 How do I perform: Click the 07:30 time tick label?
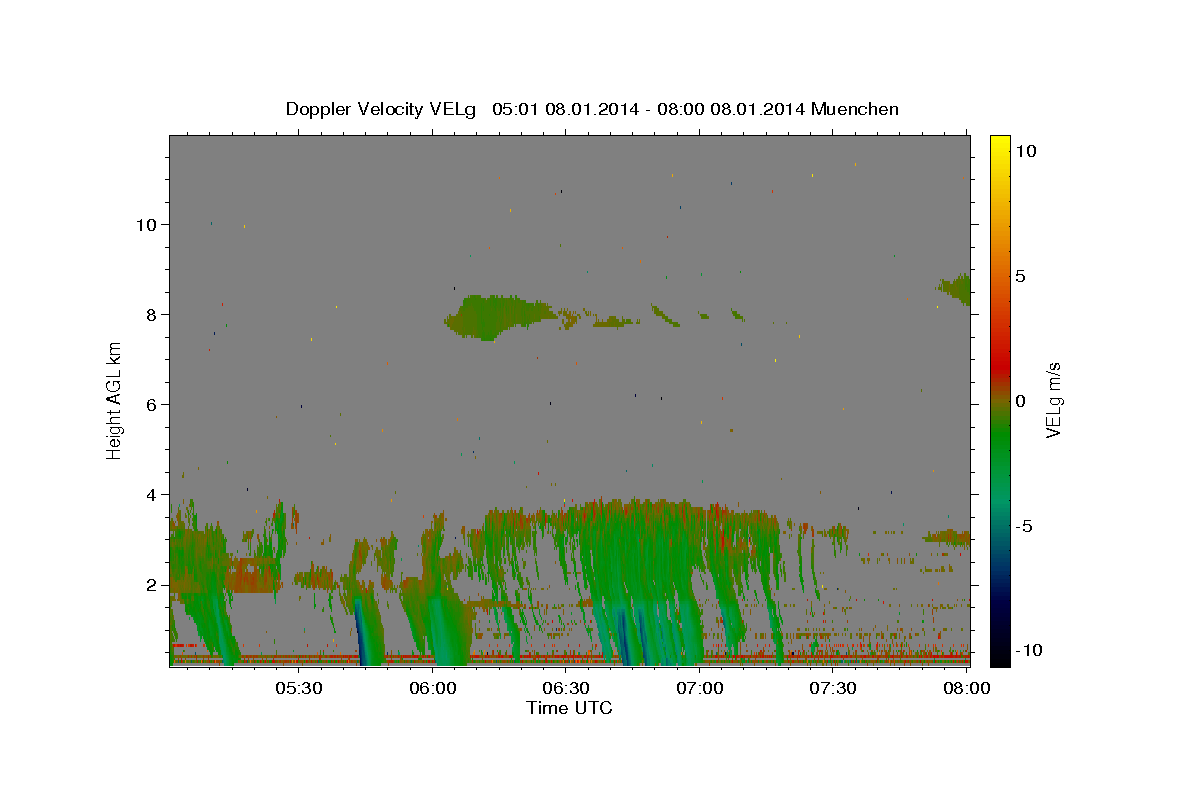[x=832, y=688]
